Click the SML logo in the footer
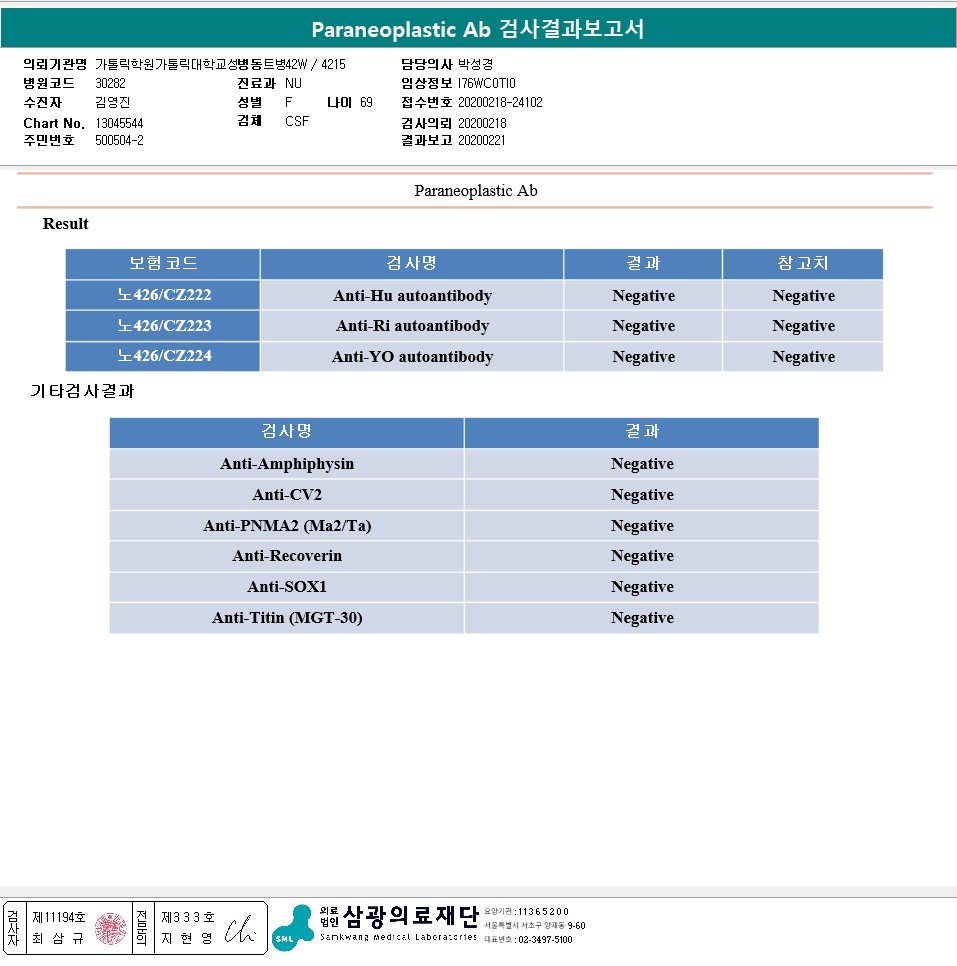This screenshot has height=966, width=957. pyautogui.click(x=292, y=927)
